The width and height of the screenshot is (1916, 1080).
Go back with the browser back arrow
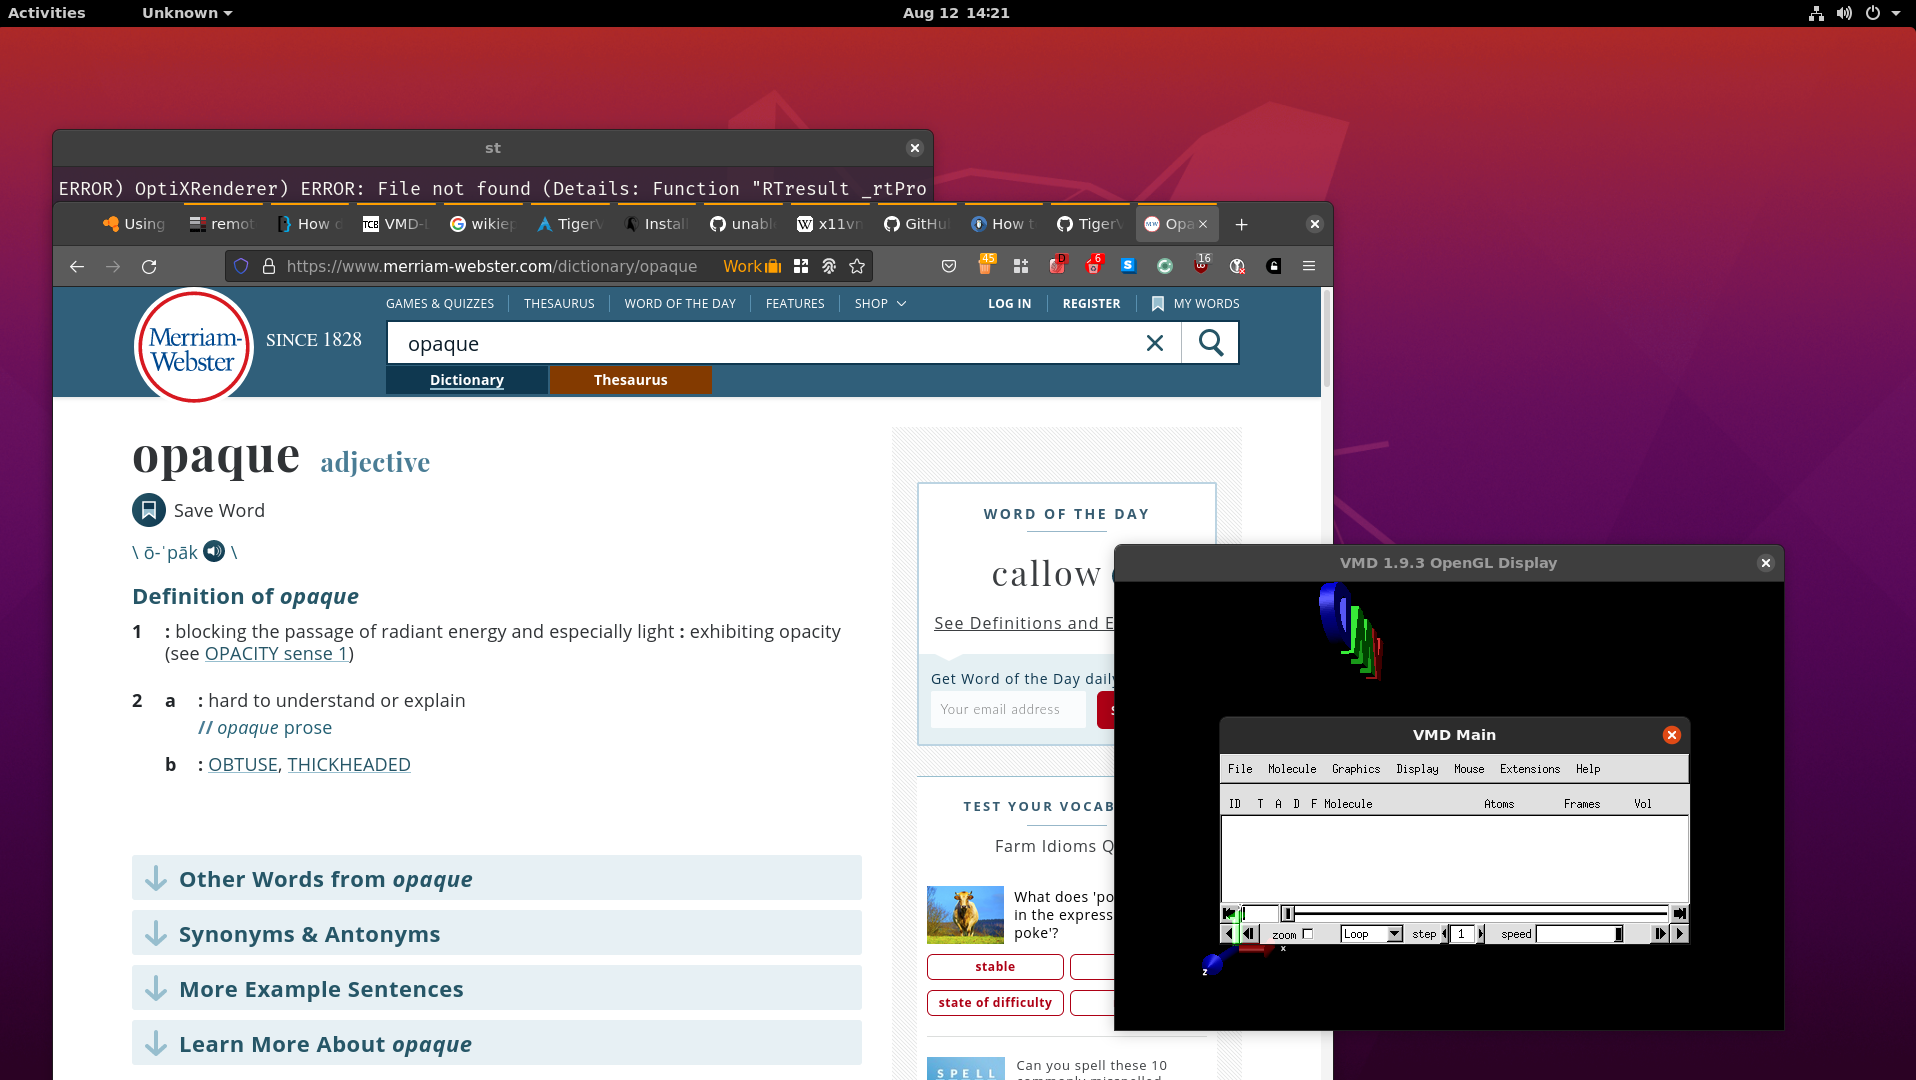pyautogui.click(x=77, y=266)
